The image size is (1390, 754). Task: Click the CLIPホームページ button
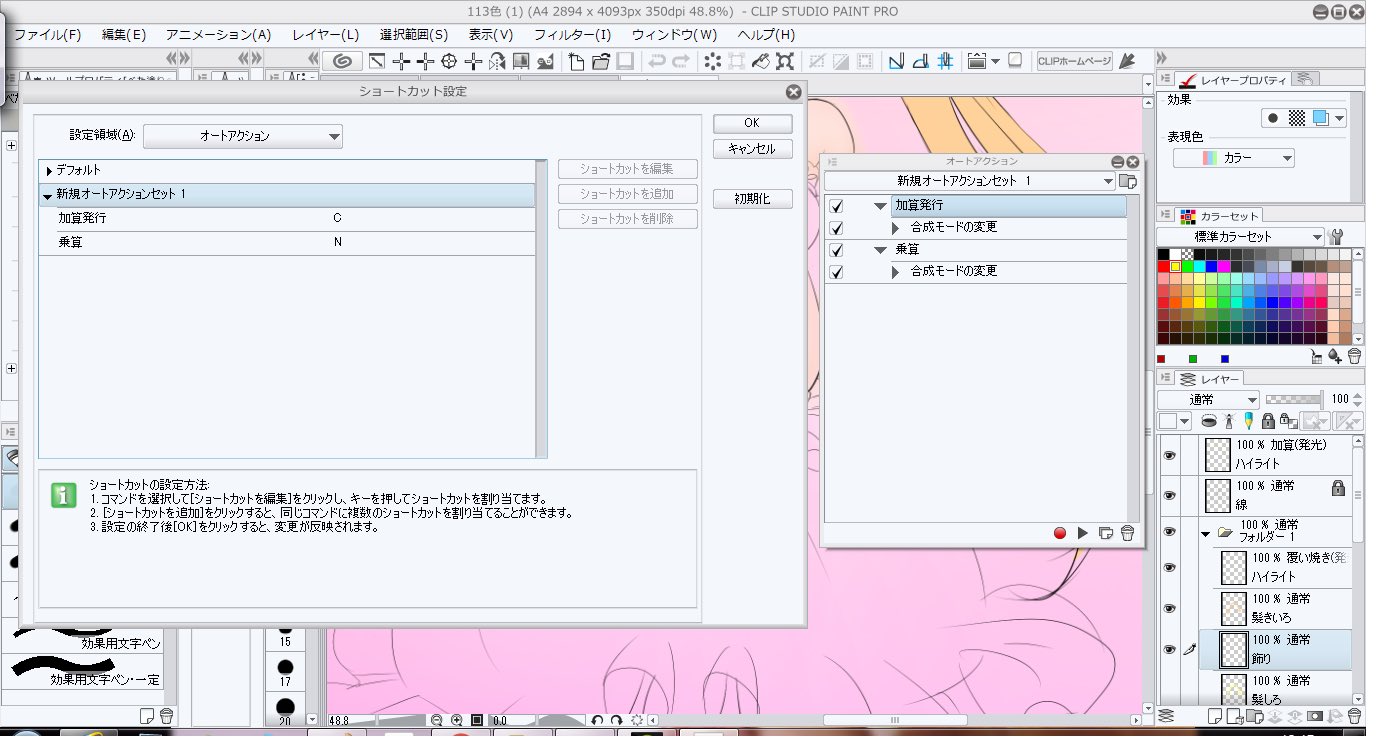click(x=1075, y=61)
